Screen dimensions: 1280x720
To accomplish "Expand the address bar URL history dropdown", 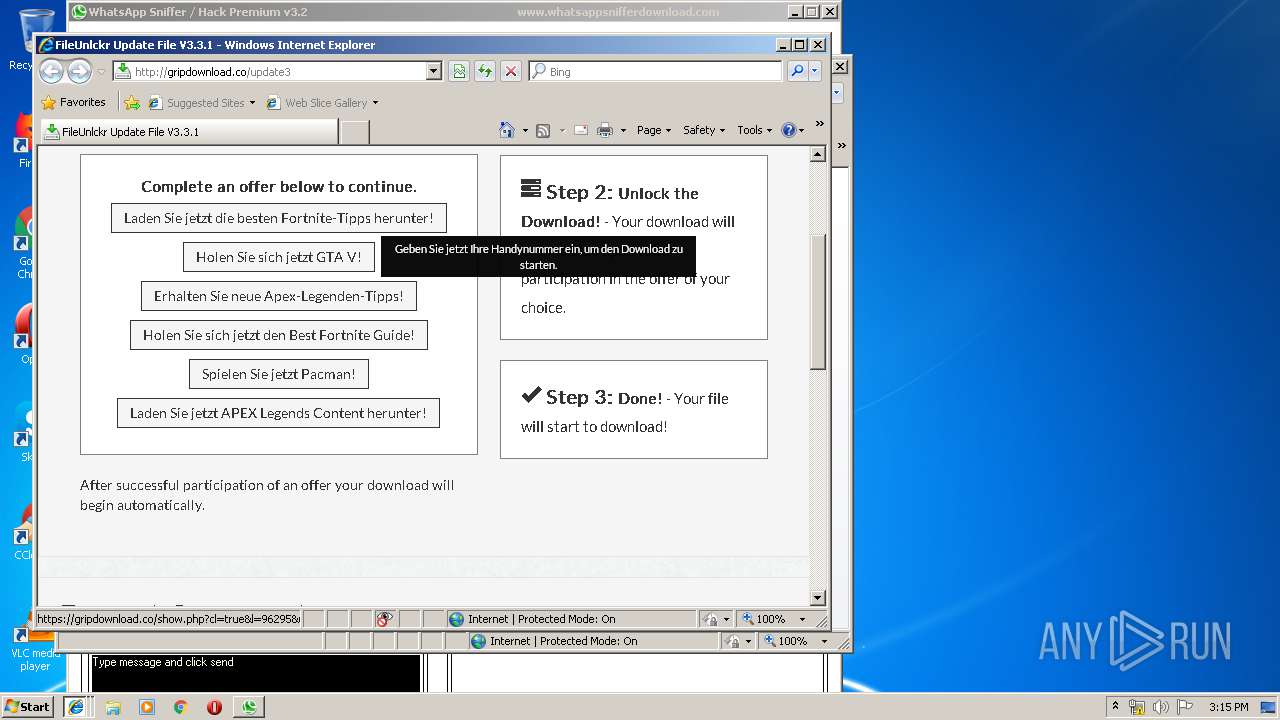I will coord(433,71).
